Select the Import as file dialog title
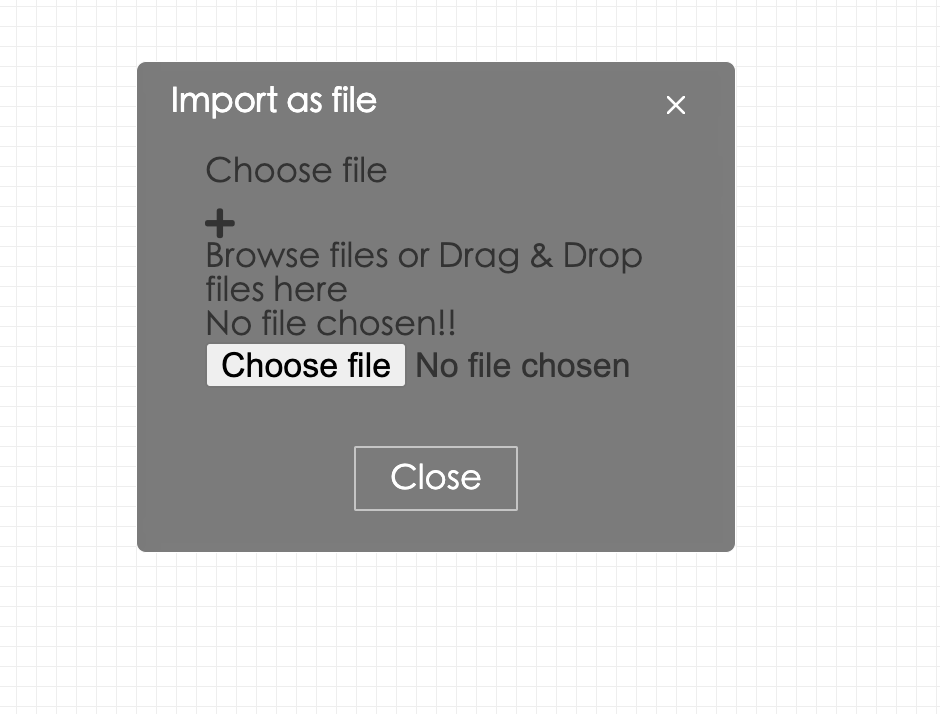Screen dimensions: 940x714 point(274,100)
